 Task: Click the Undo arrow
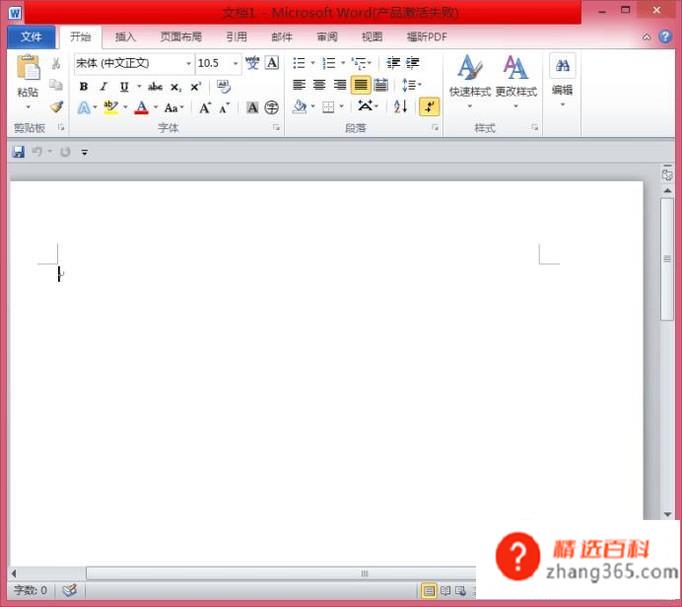click(37, 152)
